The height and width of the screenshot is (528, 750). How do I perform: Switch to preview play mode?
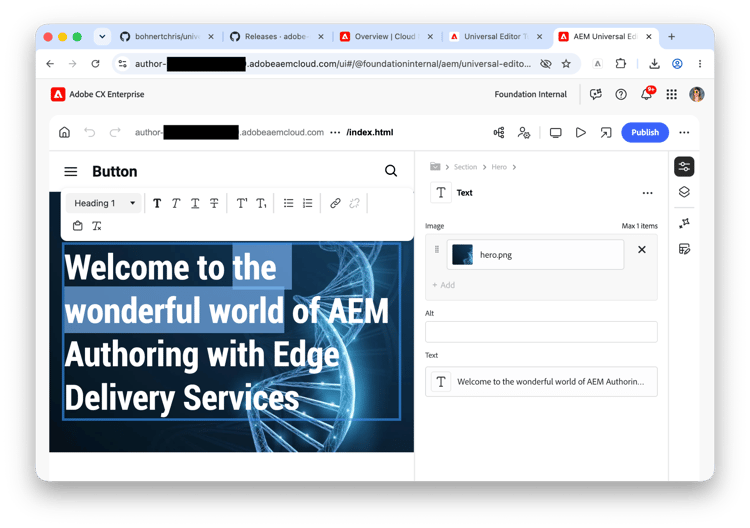point(581,132)
